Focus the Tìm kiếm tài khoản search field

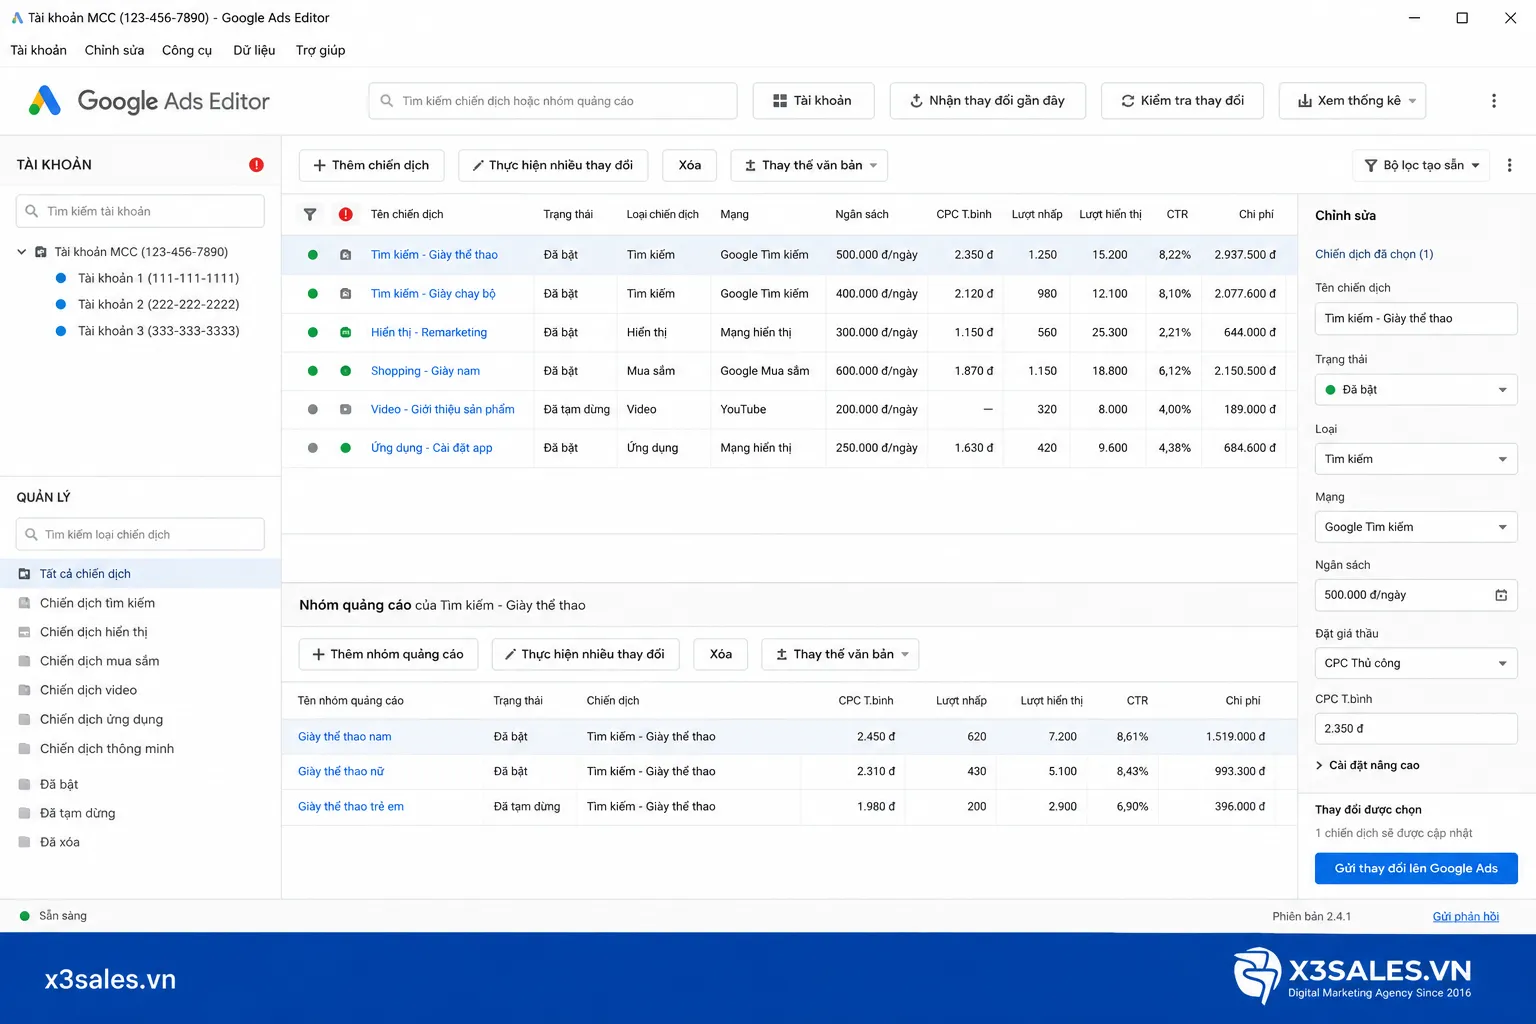140,211
